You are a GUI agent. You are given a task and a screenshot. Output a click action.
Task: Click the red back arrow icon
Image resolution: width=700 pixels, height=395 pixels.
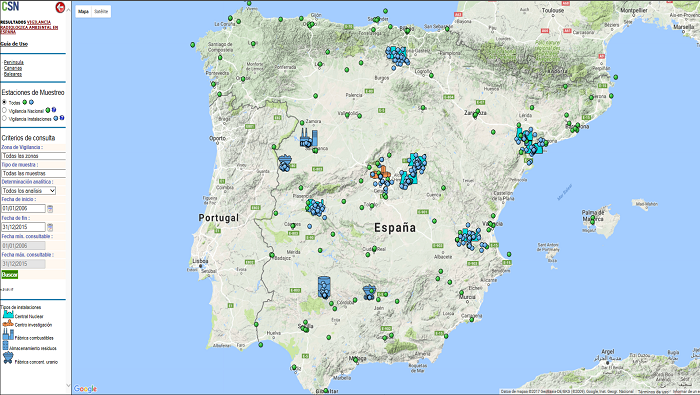tap(60, 7)
